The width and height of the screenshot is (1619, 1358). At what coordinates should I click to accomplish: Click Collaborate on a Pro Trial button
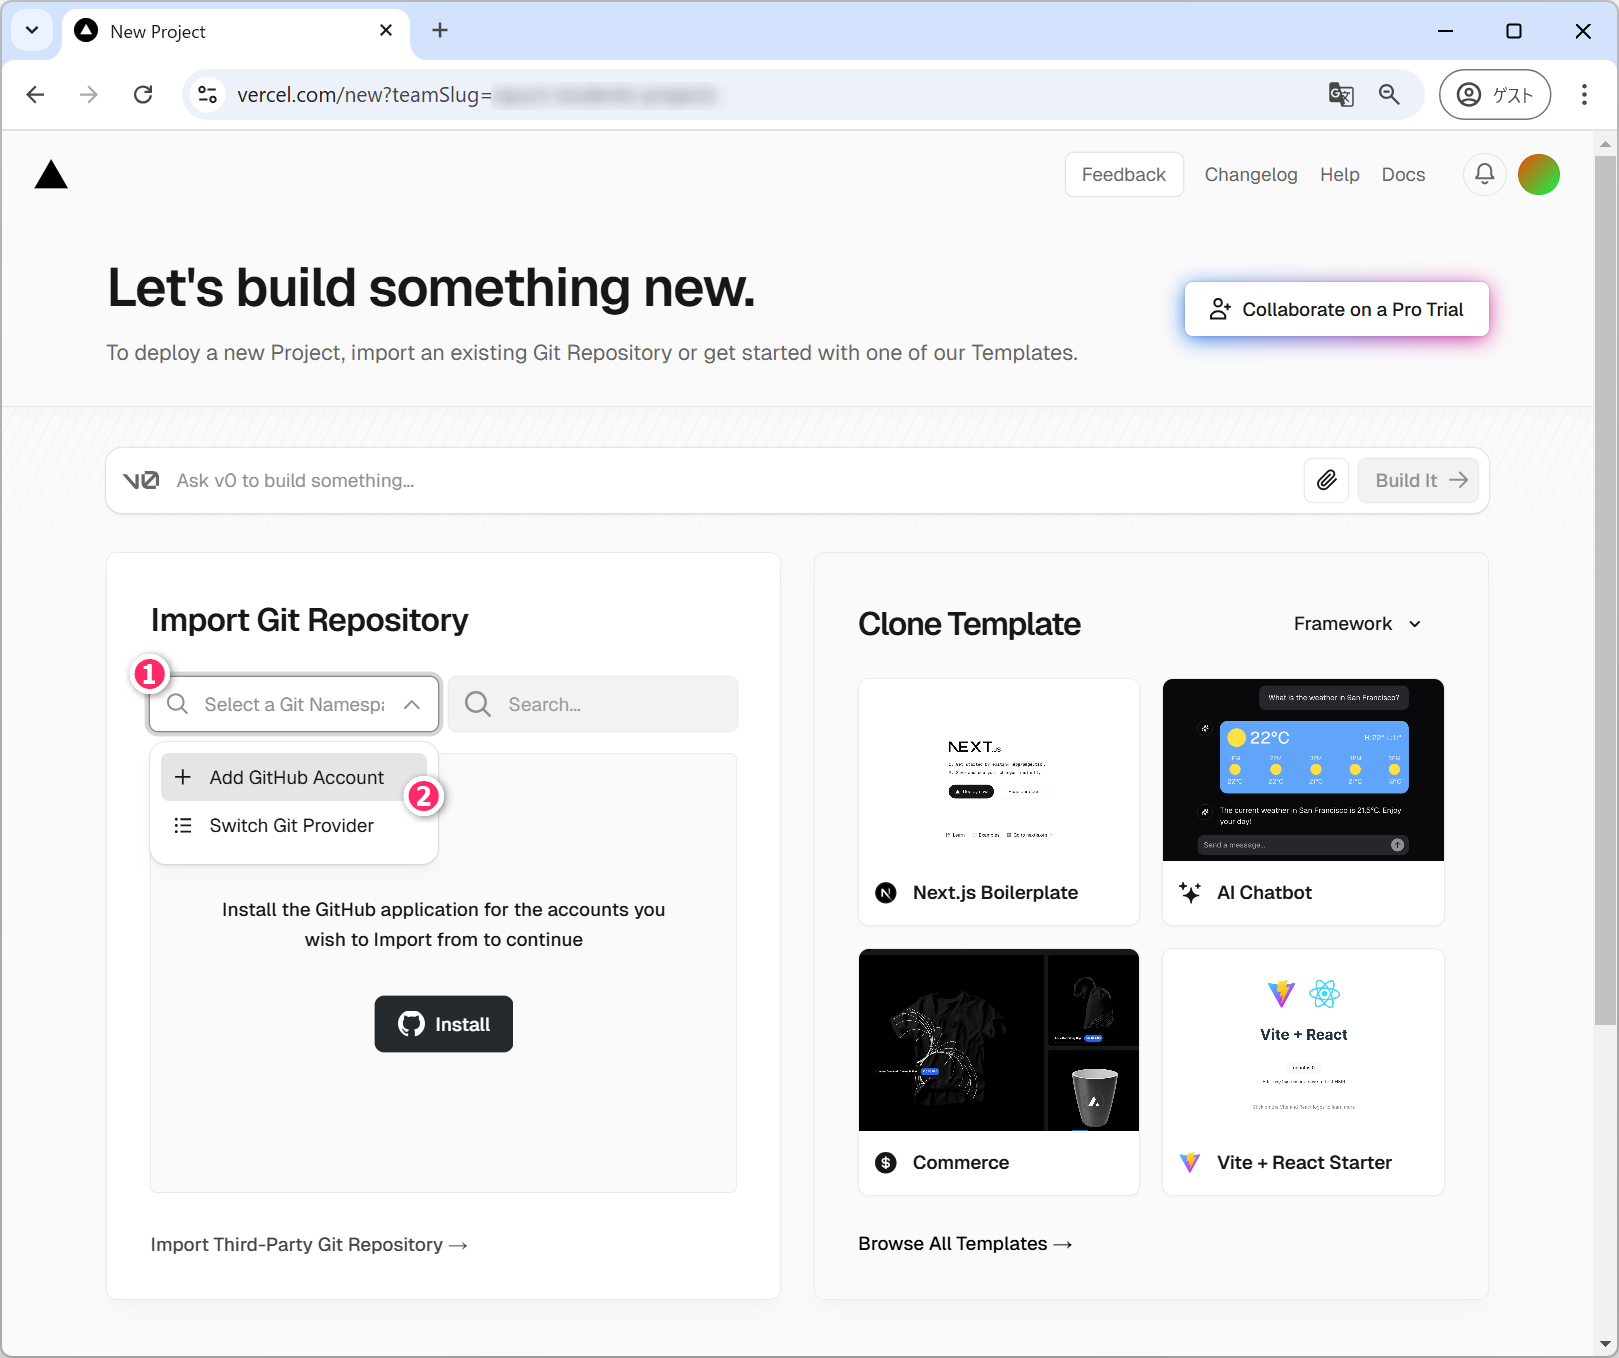(x=1336, y=310)
